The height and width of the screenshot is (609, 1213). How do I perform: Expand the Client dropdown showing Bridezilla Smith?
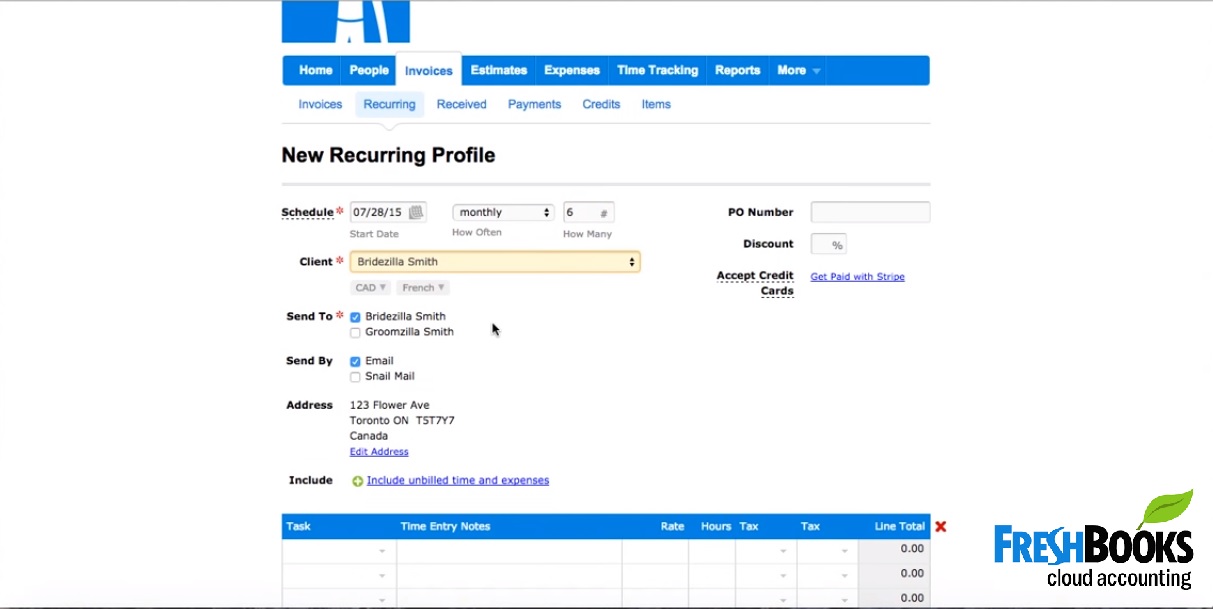click(494, 262)
